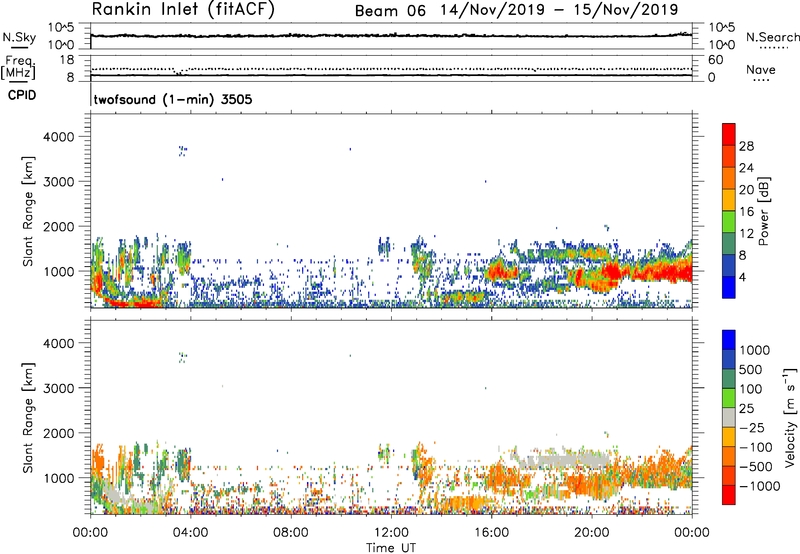Click the "24" value on the power colorbar

[746, 168]
